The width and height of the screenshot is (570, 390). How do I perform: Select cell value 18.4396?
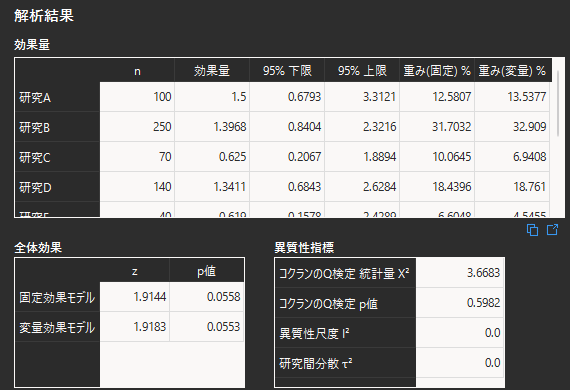click(437, 187)
